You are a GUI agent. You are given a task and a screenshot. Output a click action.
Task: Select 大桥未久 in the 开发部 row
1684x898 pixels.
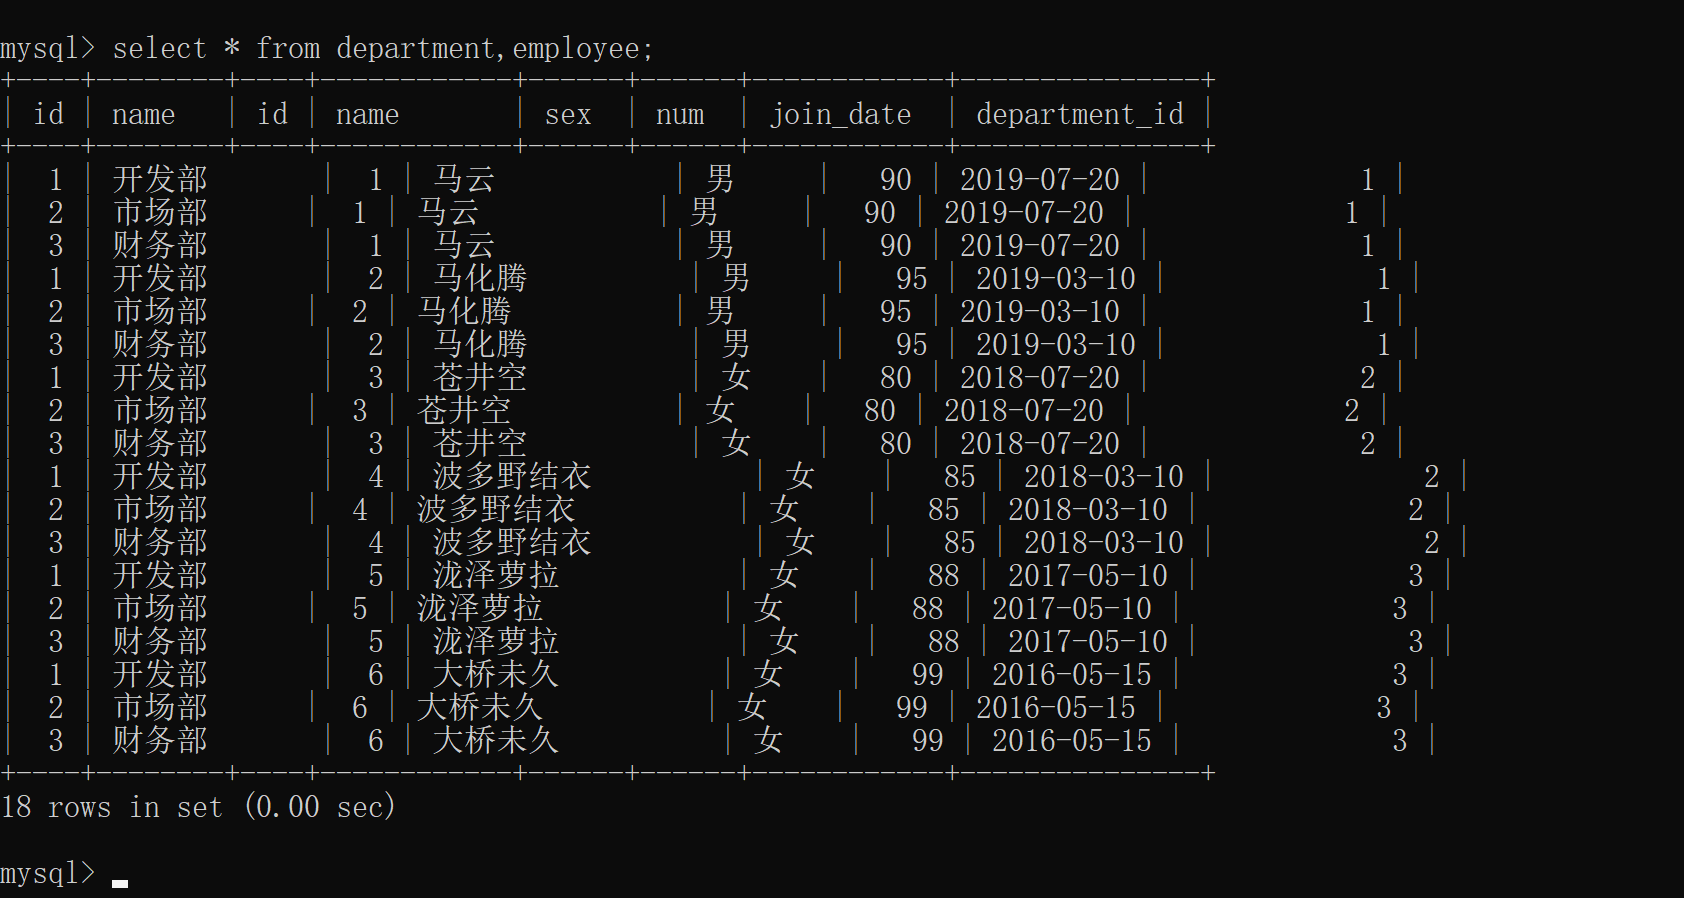tap(496, 674)
